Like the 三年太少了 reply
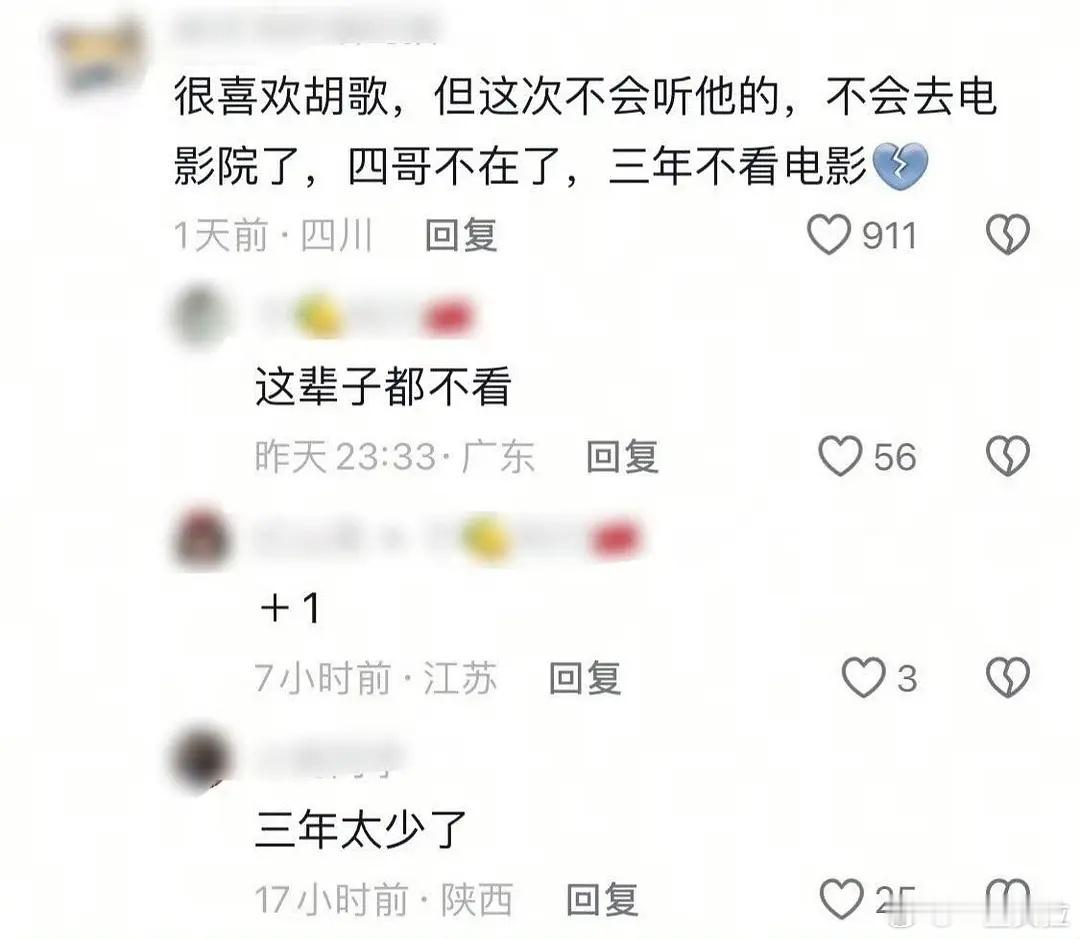The image size is (1080, 939). [841, 899]
